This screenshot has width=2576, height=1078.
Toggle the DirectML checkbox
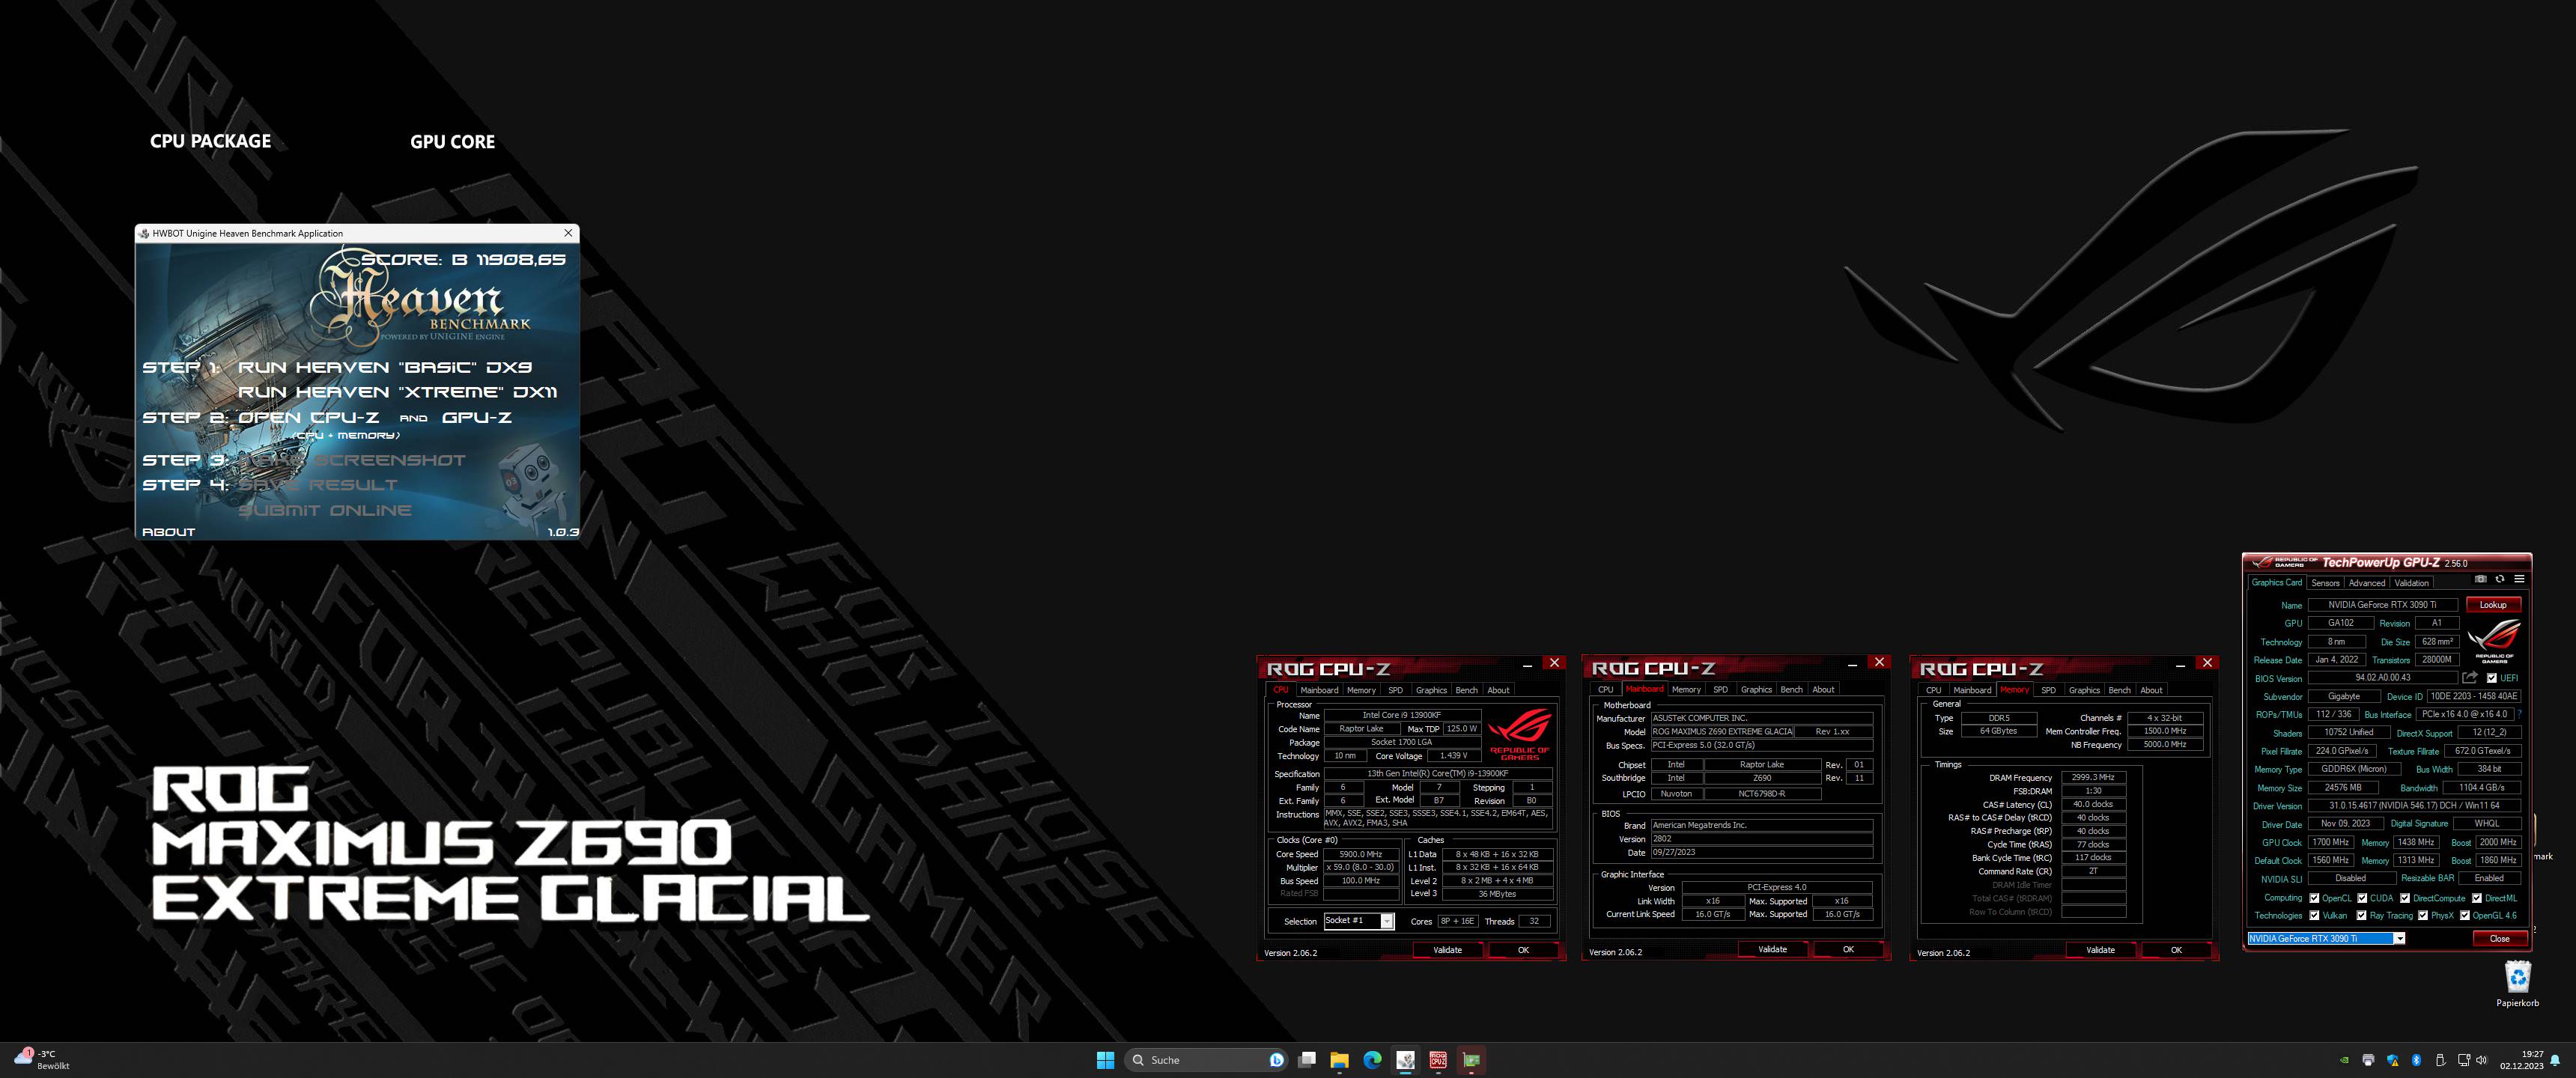2477,898
